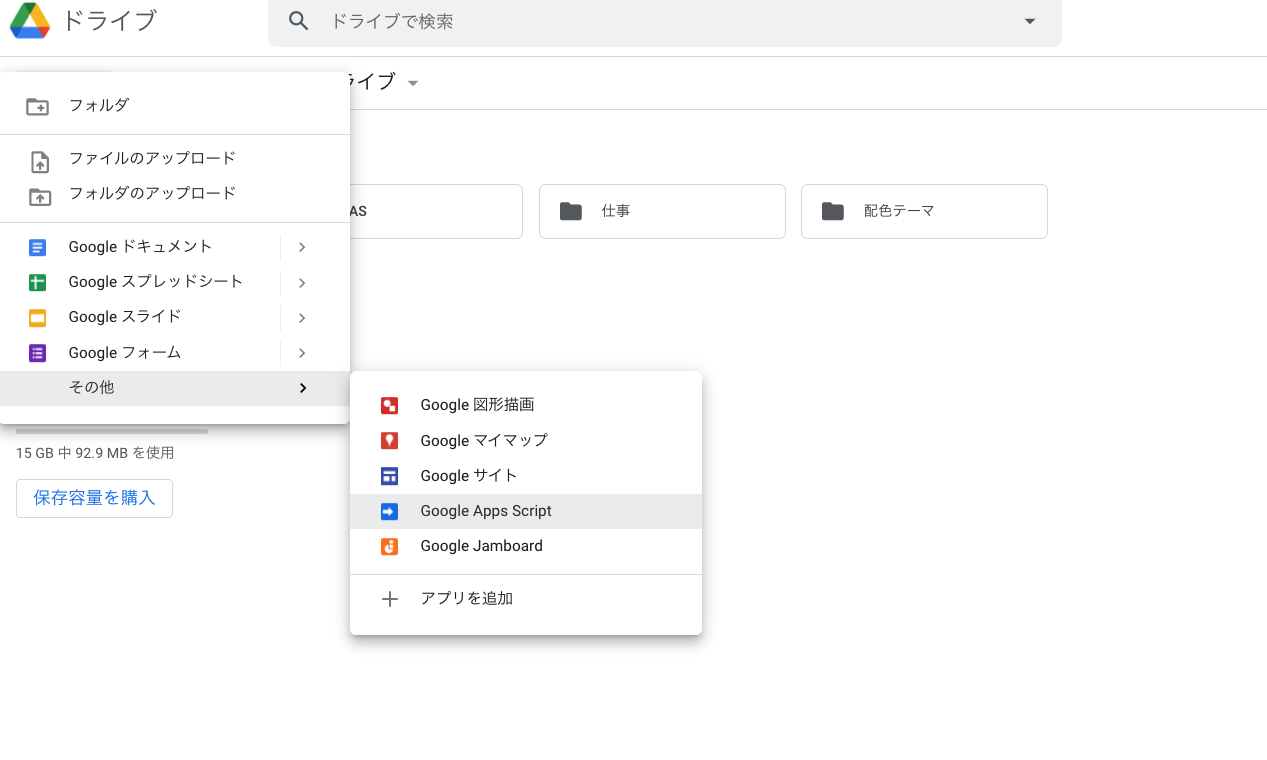Click the magnifier search icon
Image resolution: width=1267 pixels, height=760 pixels.
pos(298,21)
